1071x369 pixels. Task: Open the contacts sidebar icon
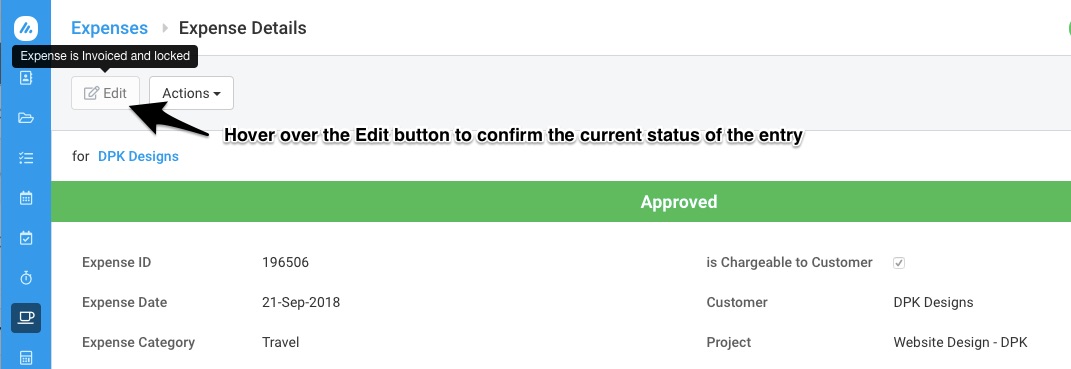(x=26, y=78)
